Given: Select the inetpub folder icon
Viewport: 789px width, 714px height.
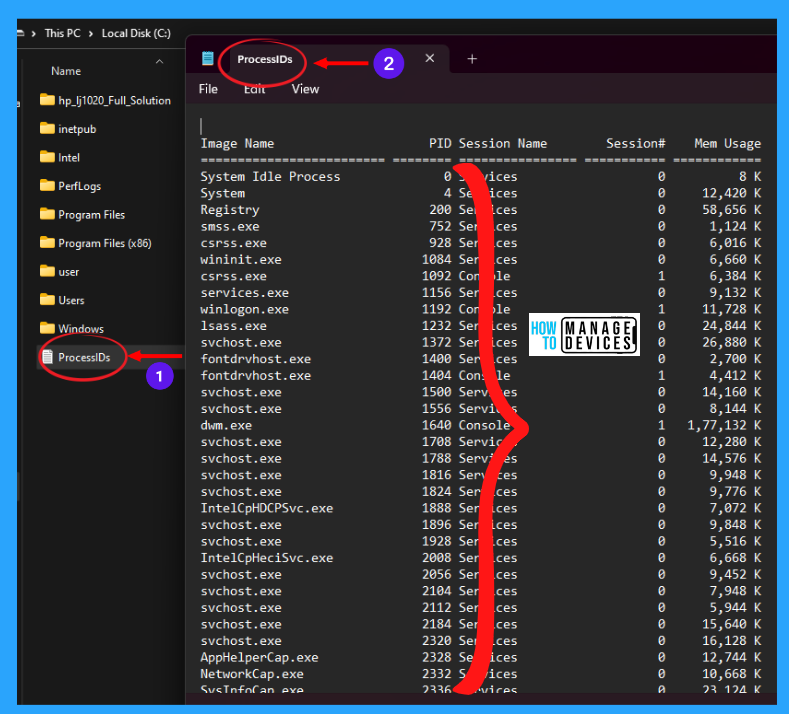Looking at the screenshot, I should [47, 128].
